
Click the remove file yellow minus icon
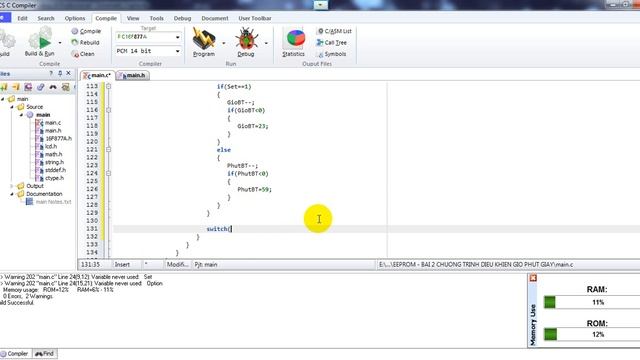point(16,87)
